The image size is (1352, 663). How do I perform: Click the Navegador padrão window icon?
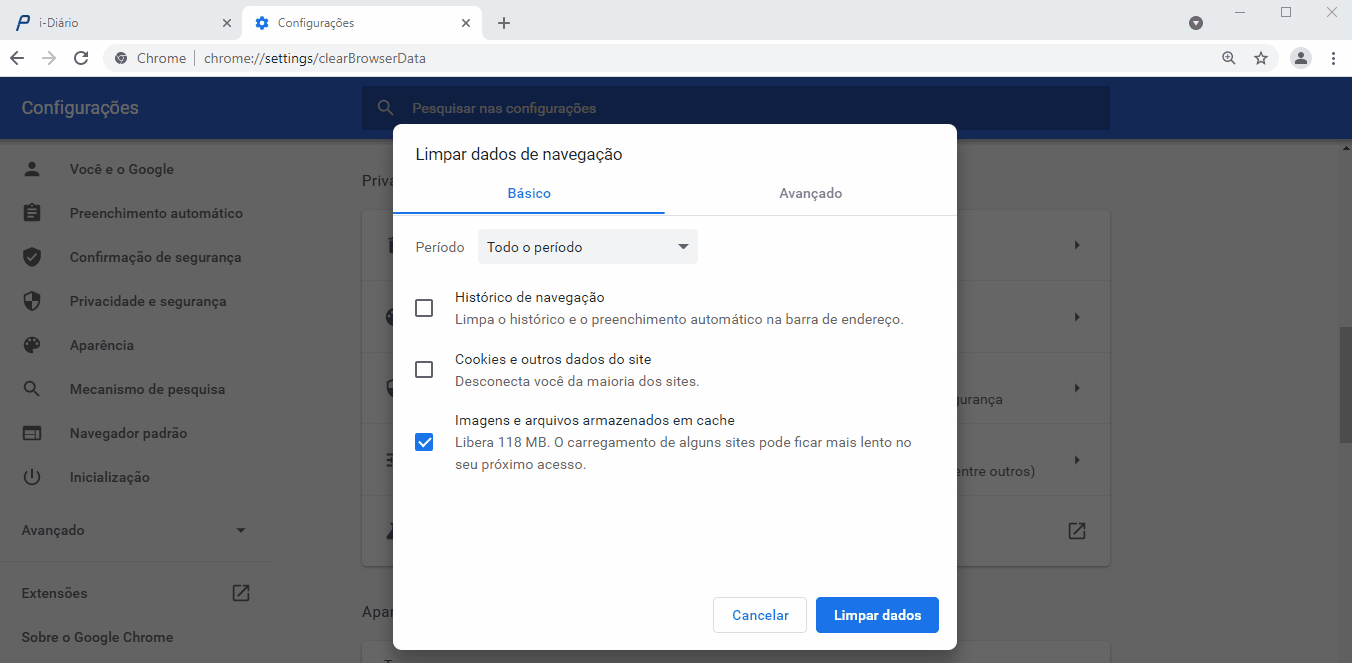[32, 433]
